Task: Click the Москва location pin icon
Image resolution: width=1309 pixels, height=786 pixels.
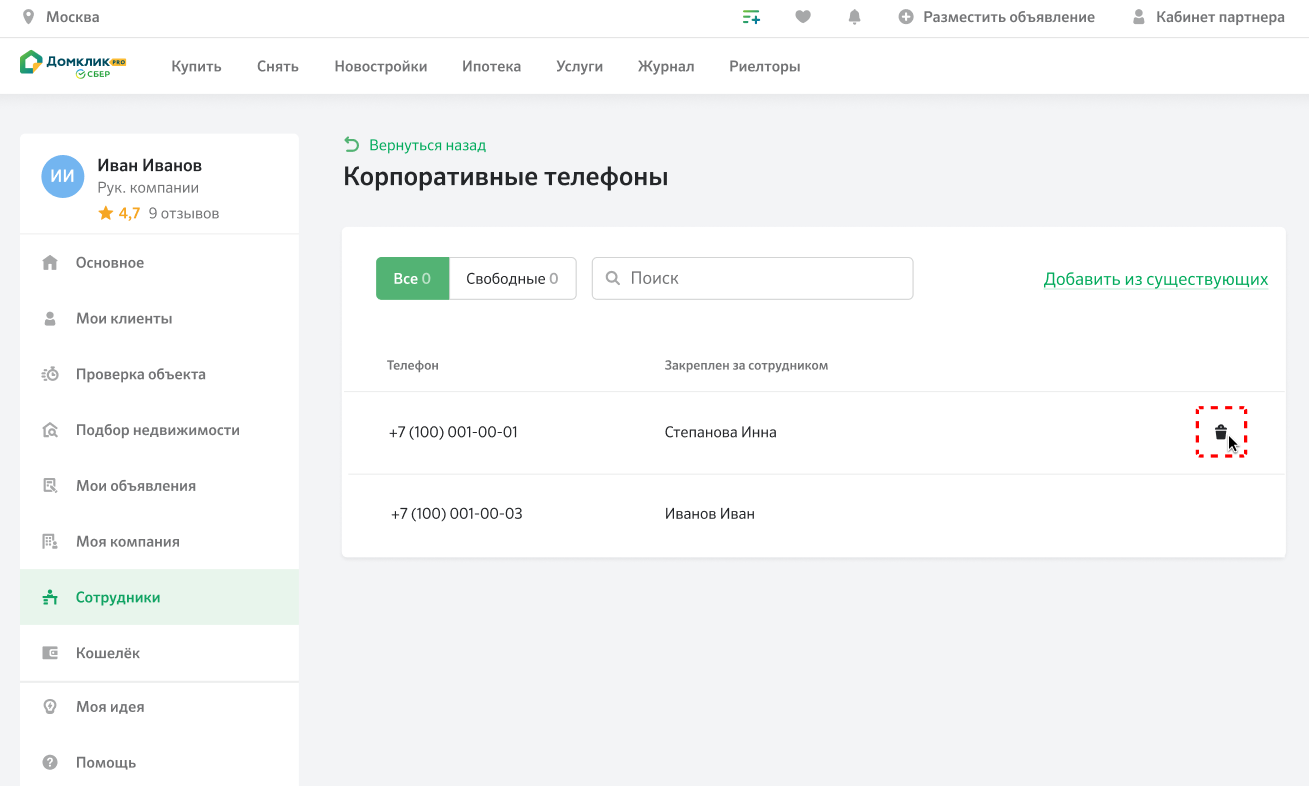Action: pos(28,17)
